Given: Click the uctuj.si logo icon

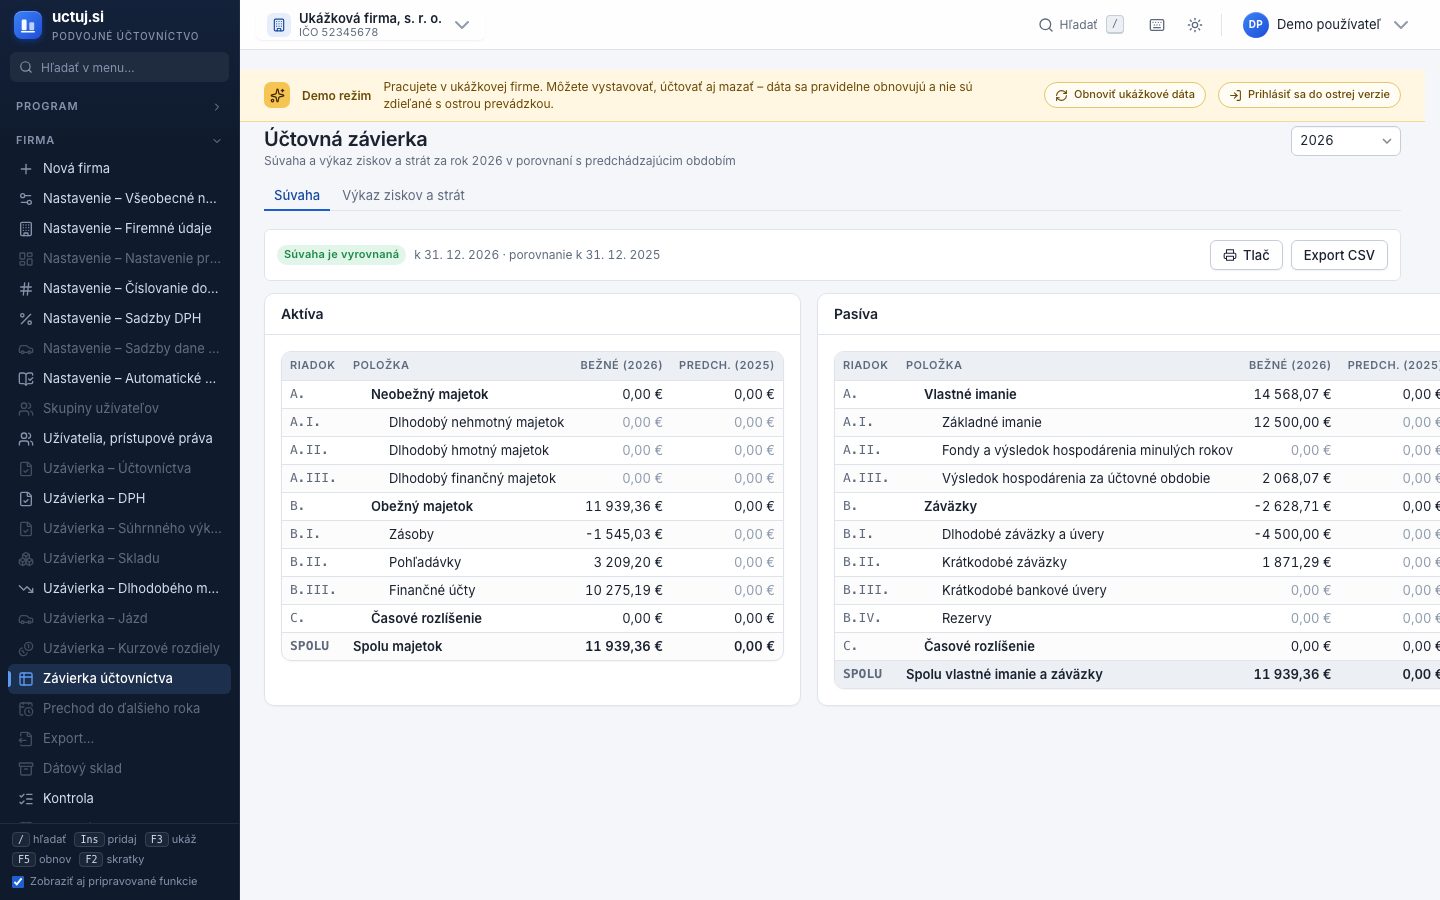Looking at the screenshot, I should (27, 25).
